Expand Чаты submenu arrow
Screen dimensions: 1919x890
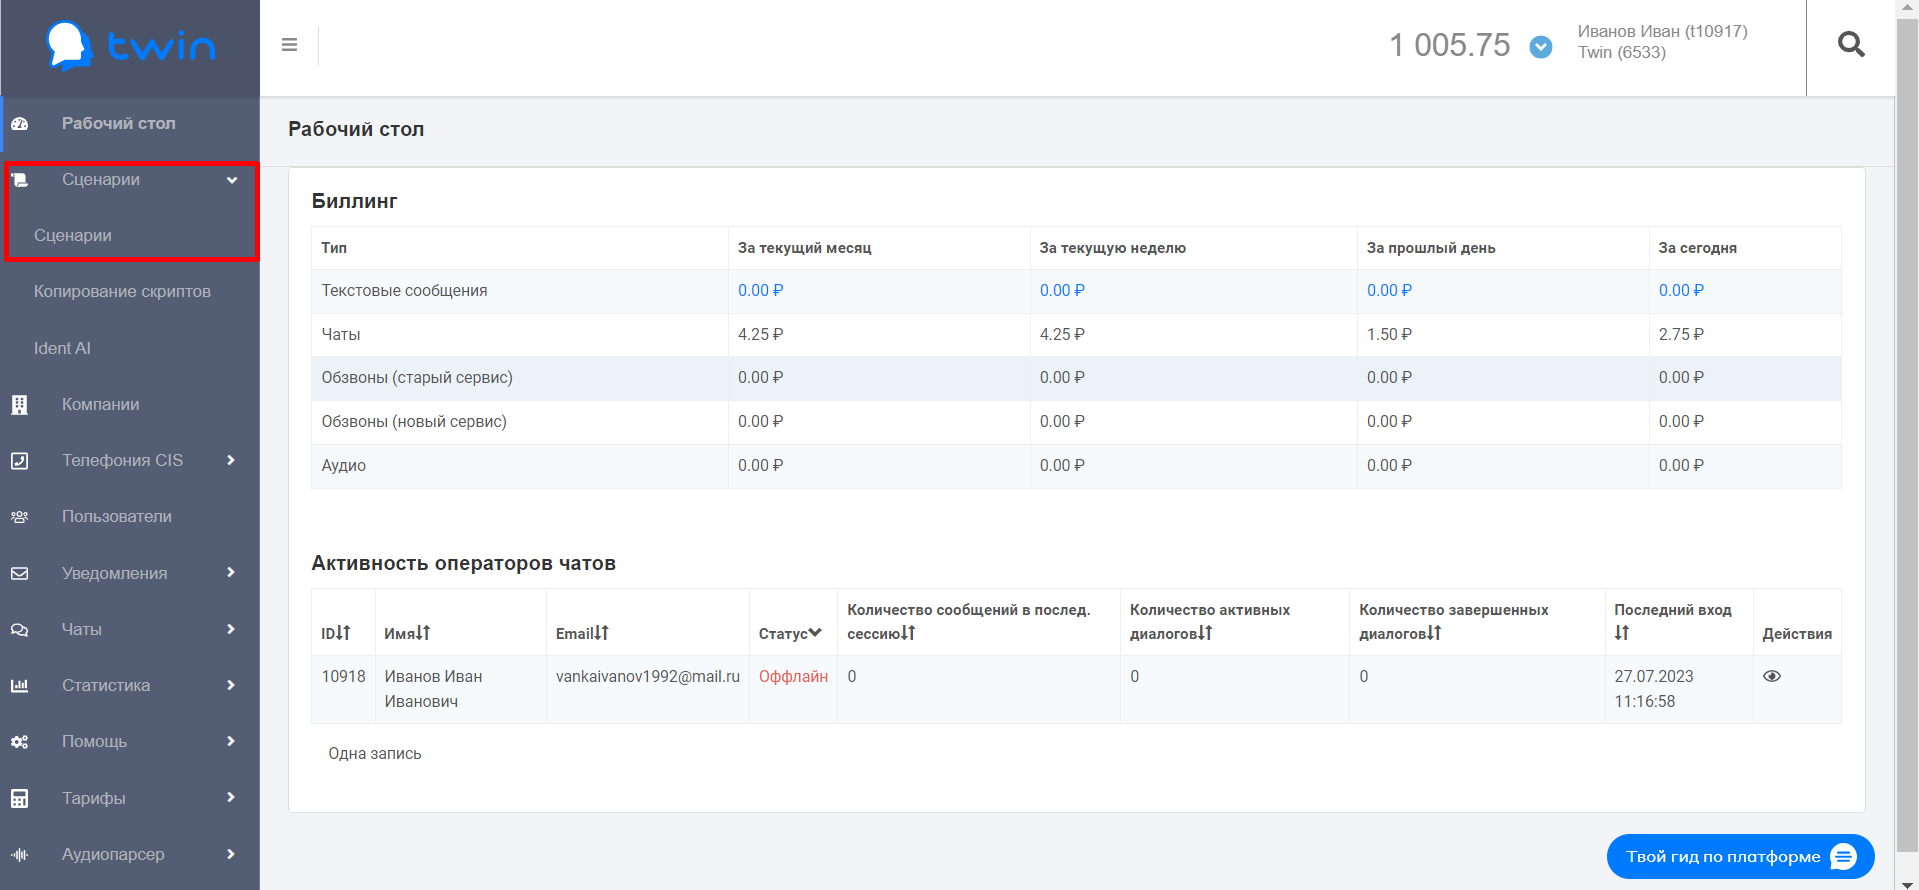(x=231, y=629)
